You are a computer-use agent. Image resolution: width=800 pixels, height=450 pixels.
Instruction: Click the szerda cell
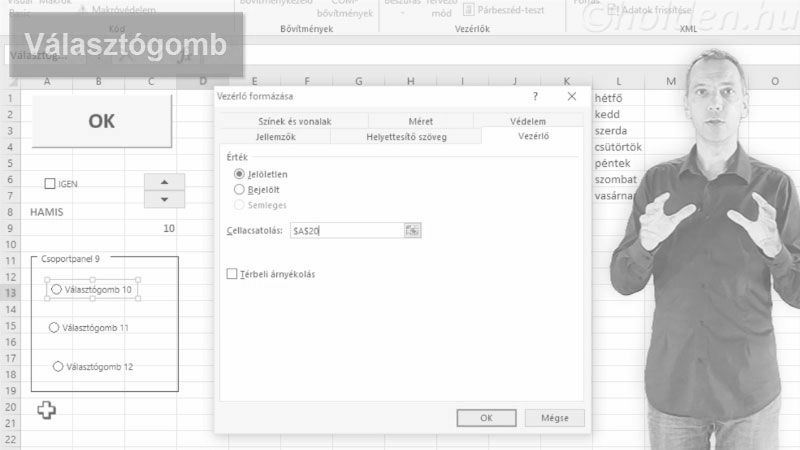coord(618,131)
